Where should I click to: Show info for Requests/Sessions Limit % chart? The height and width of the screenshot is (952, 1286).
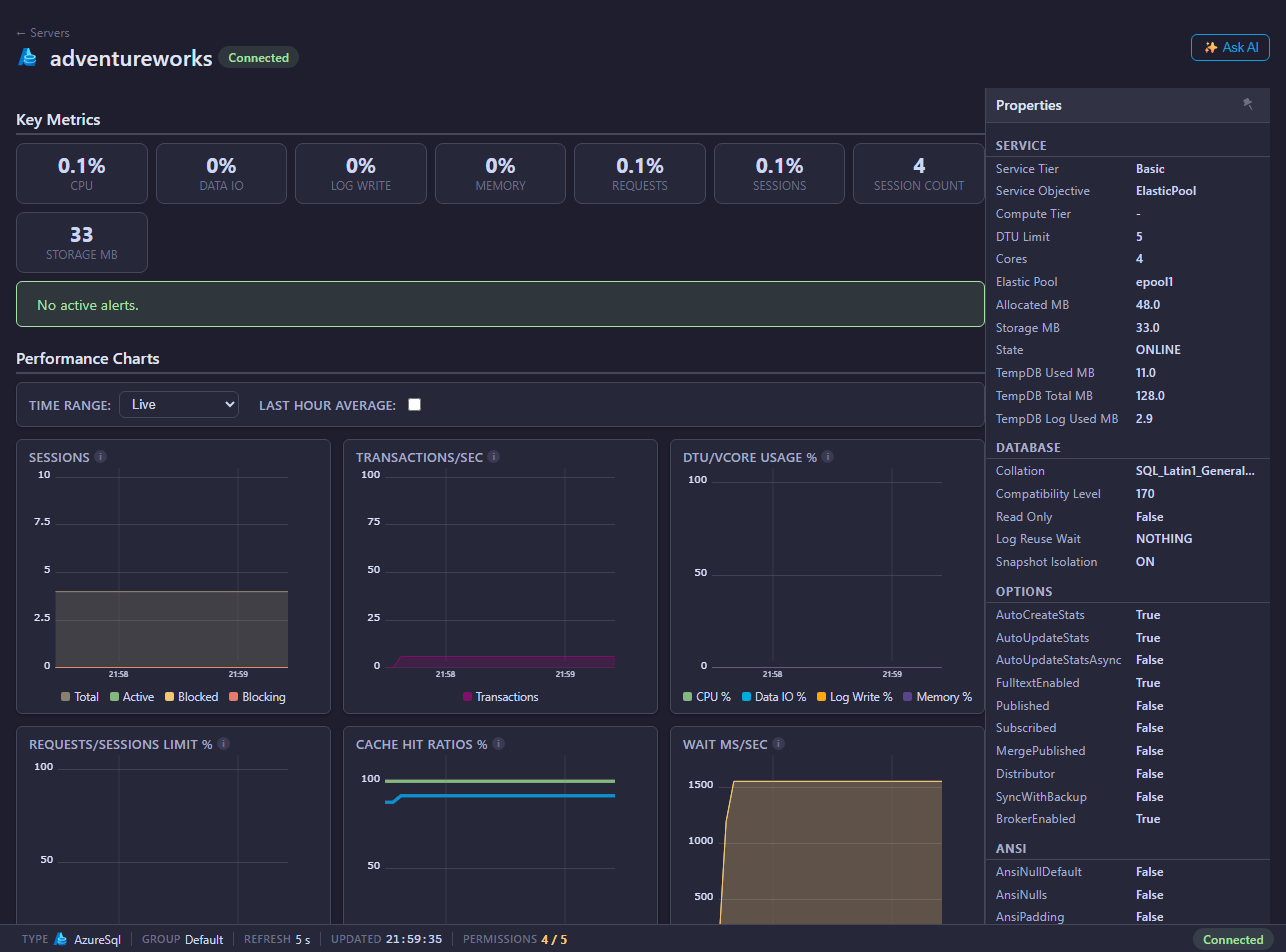[x=224, y=744]
